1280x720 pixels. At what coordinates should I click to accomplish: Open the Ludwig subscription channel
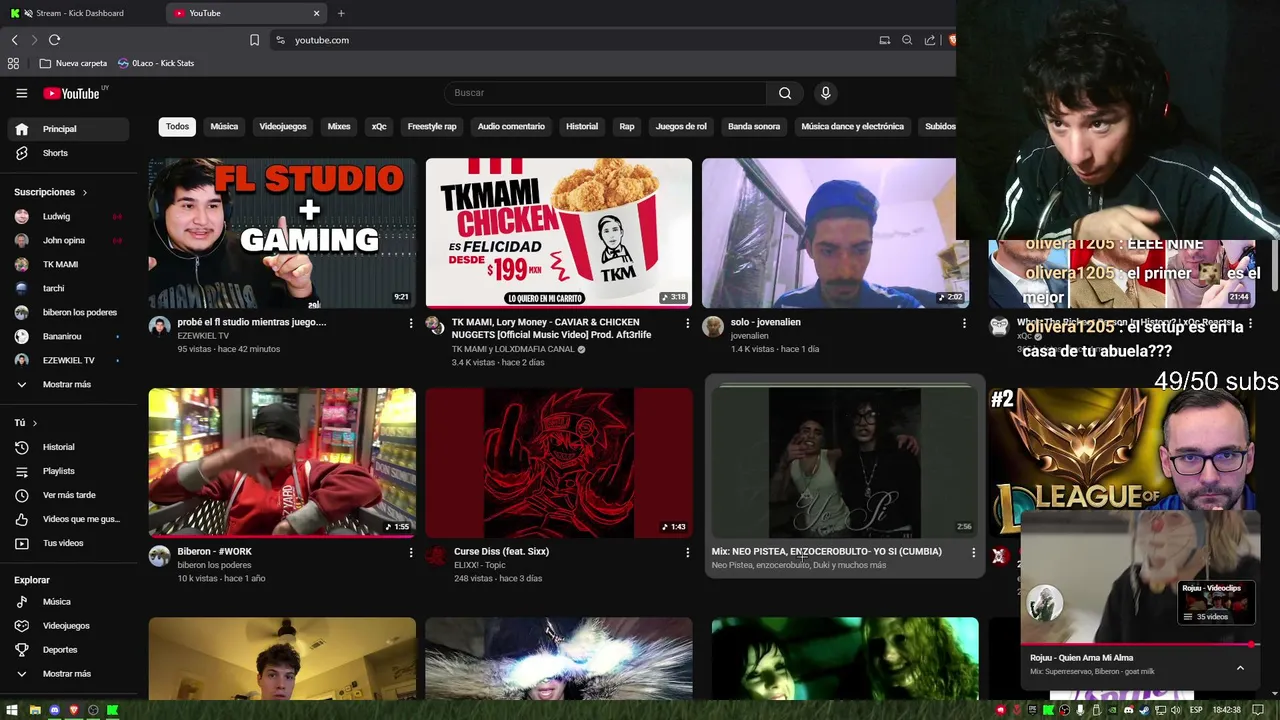tap(68, 216)
